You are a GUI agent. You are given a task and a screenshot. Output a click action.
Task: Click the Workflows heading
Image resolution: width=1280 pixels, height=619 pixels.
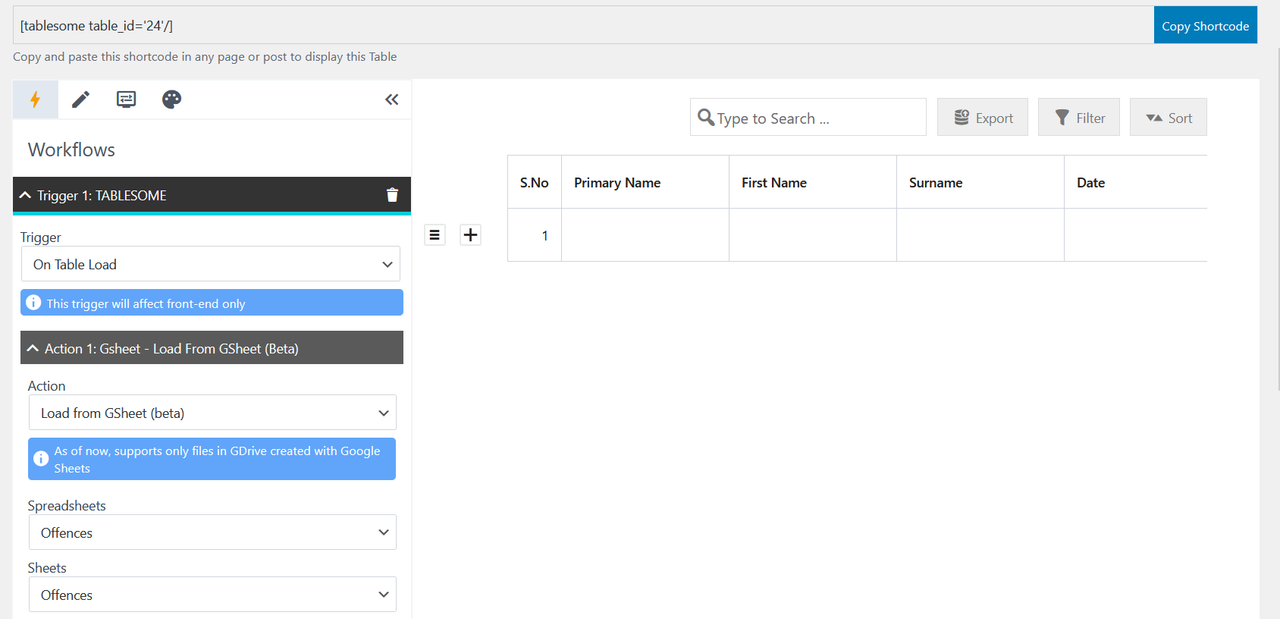tap(71, 150)
